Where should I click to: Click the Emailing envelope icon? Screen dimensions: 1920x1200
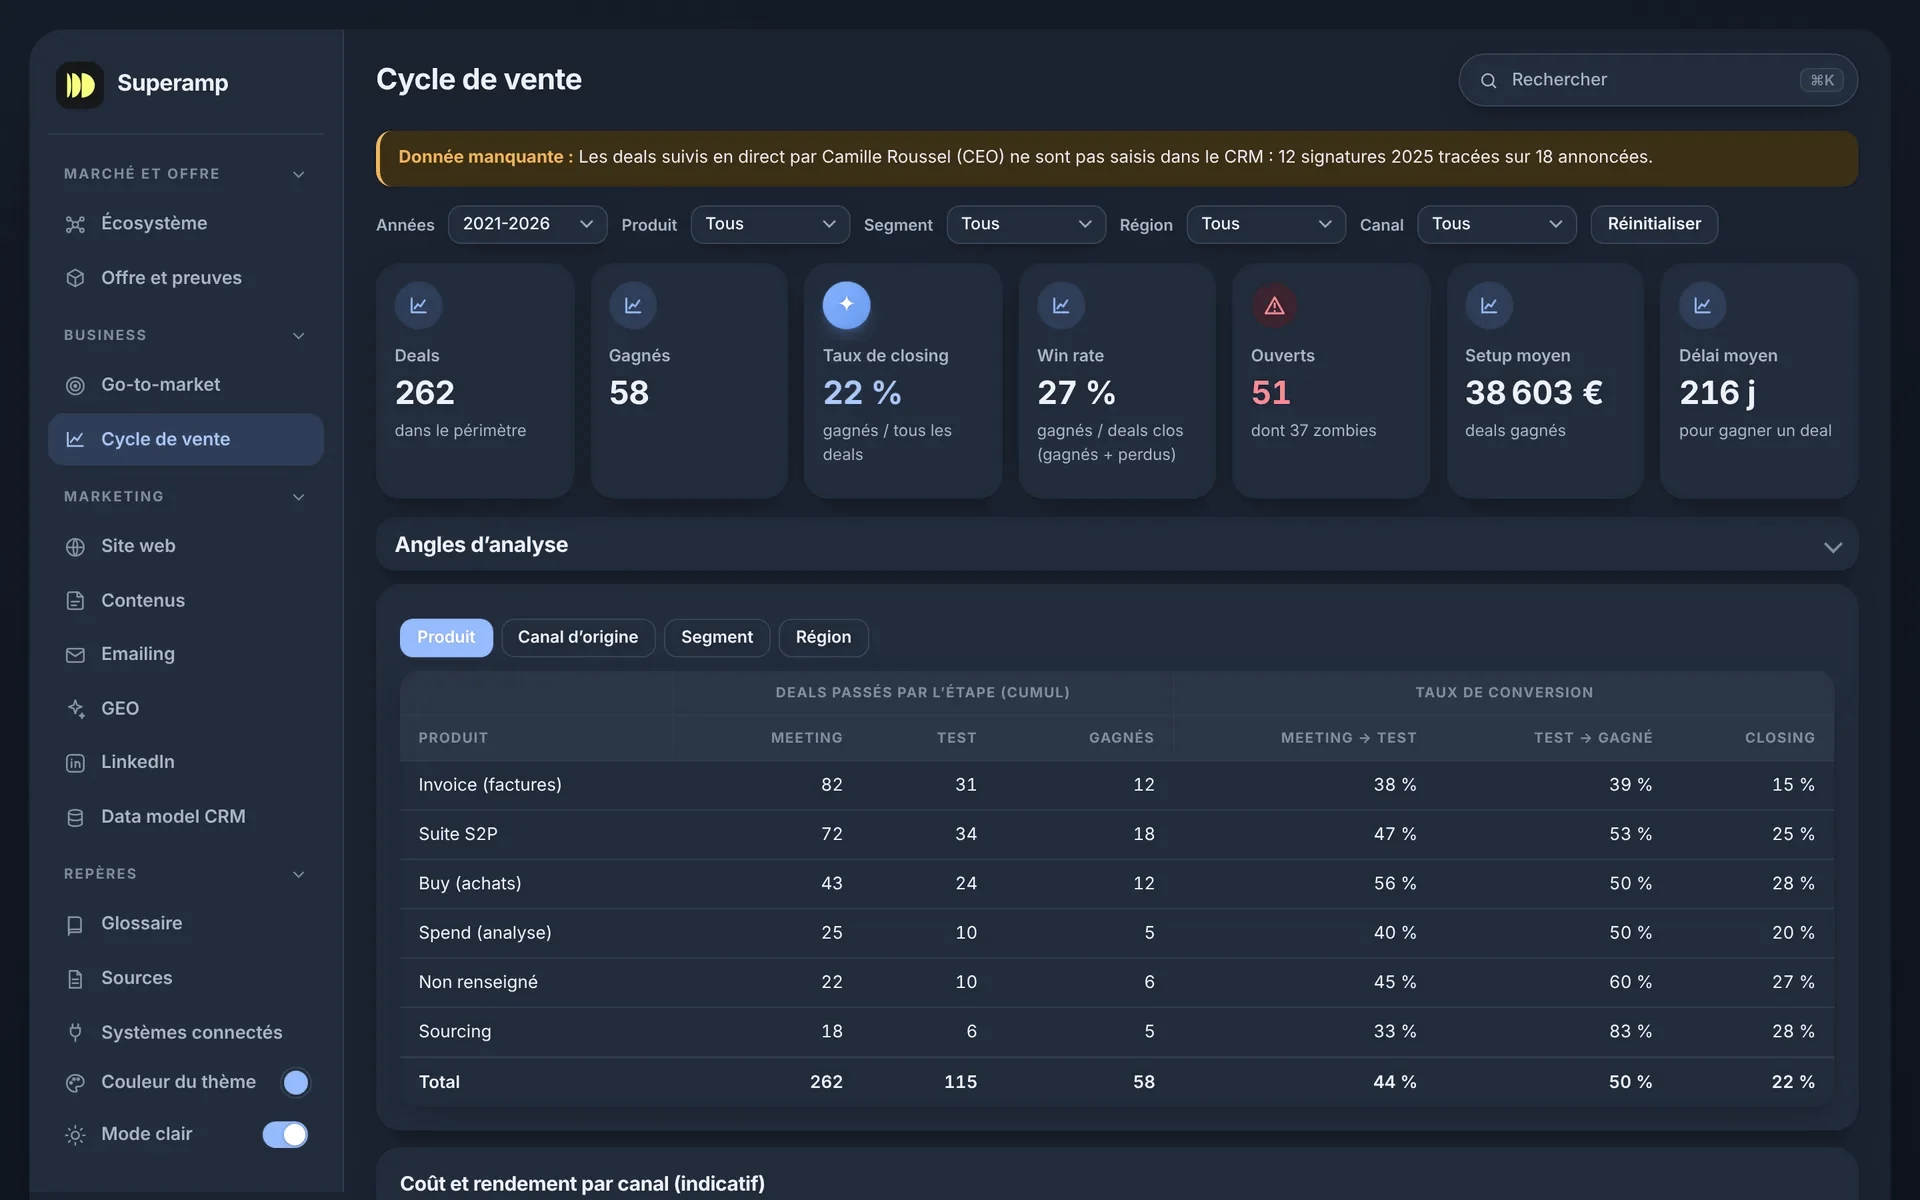coord(75,655)
